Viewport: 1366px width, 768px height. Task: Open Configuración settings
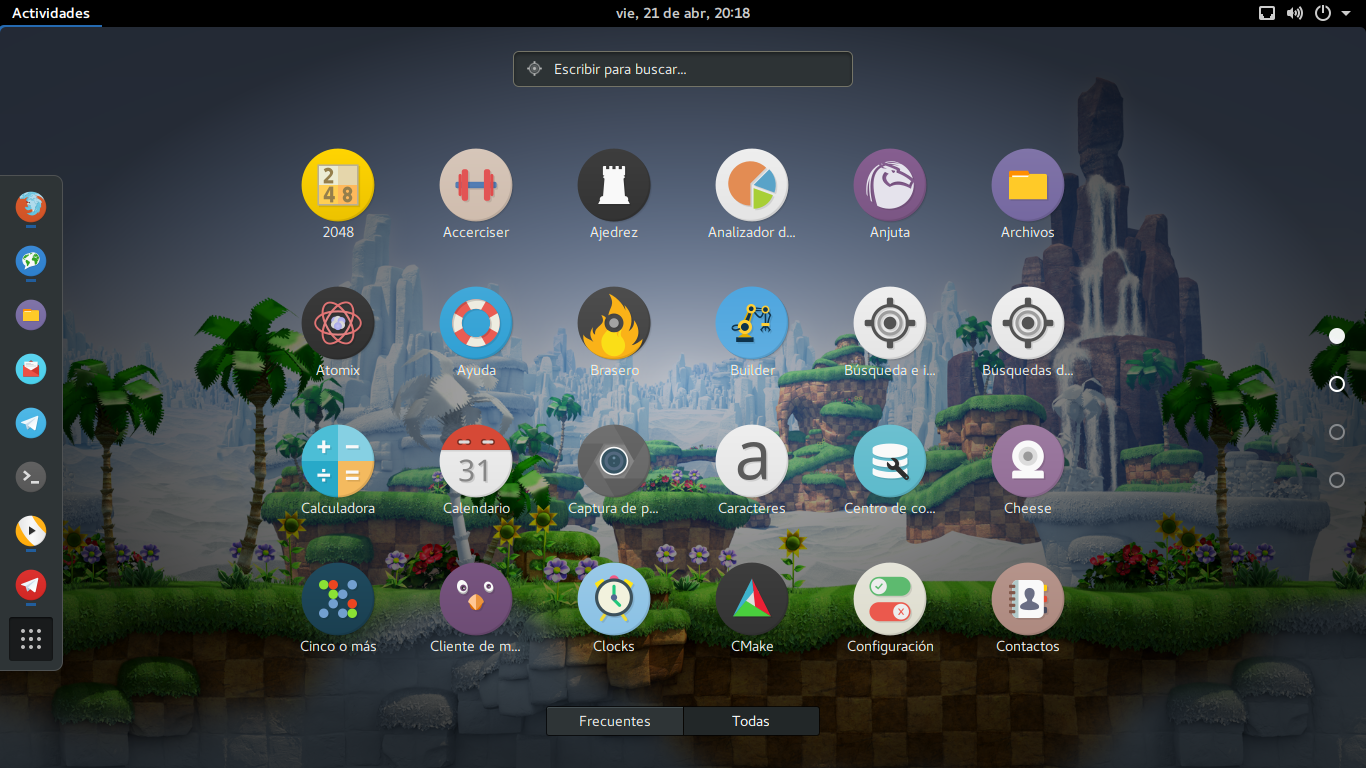(890, 599)
